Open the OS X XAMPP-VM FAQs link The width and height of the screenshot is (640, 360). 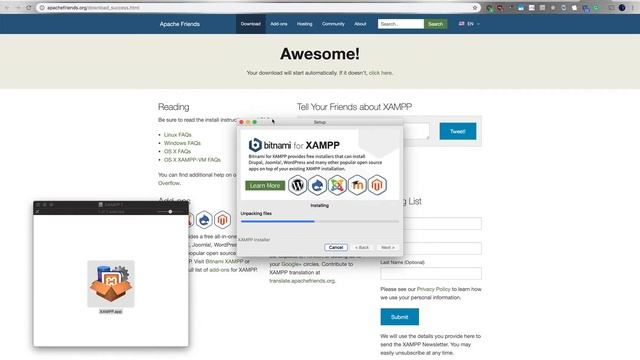click(192, 160)
